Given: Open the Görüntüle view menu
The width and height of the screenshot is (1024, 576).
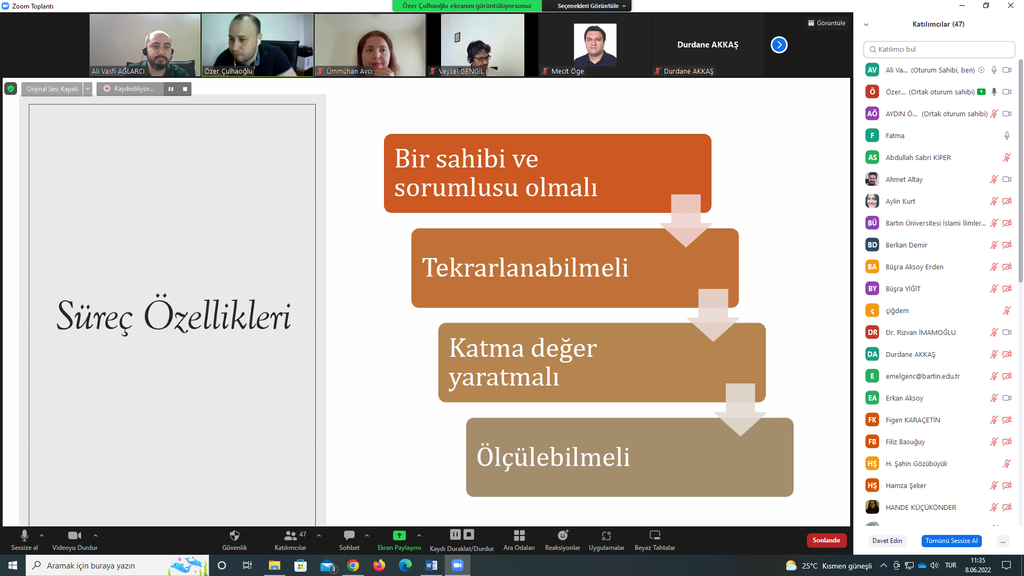Looking at the screenshot, I should click(826, 23).
